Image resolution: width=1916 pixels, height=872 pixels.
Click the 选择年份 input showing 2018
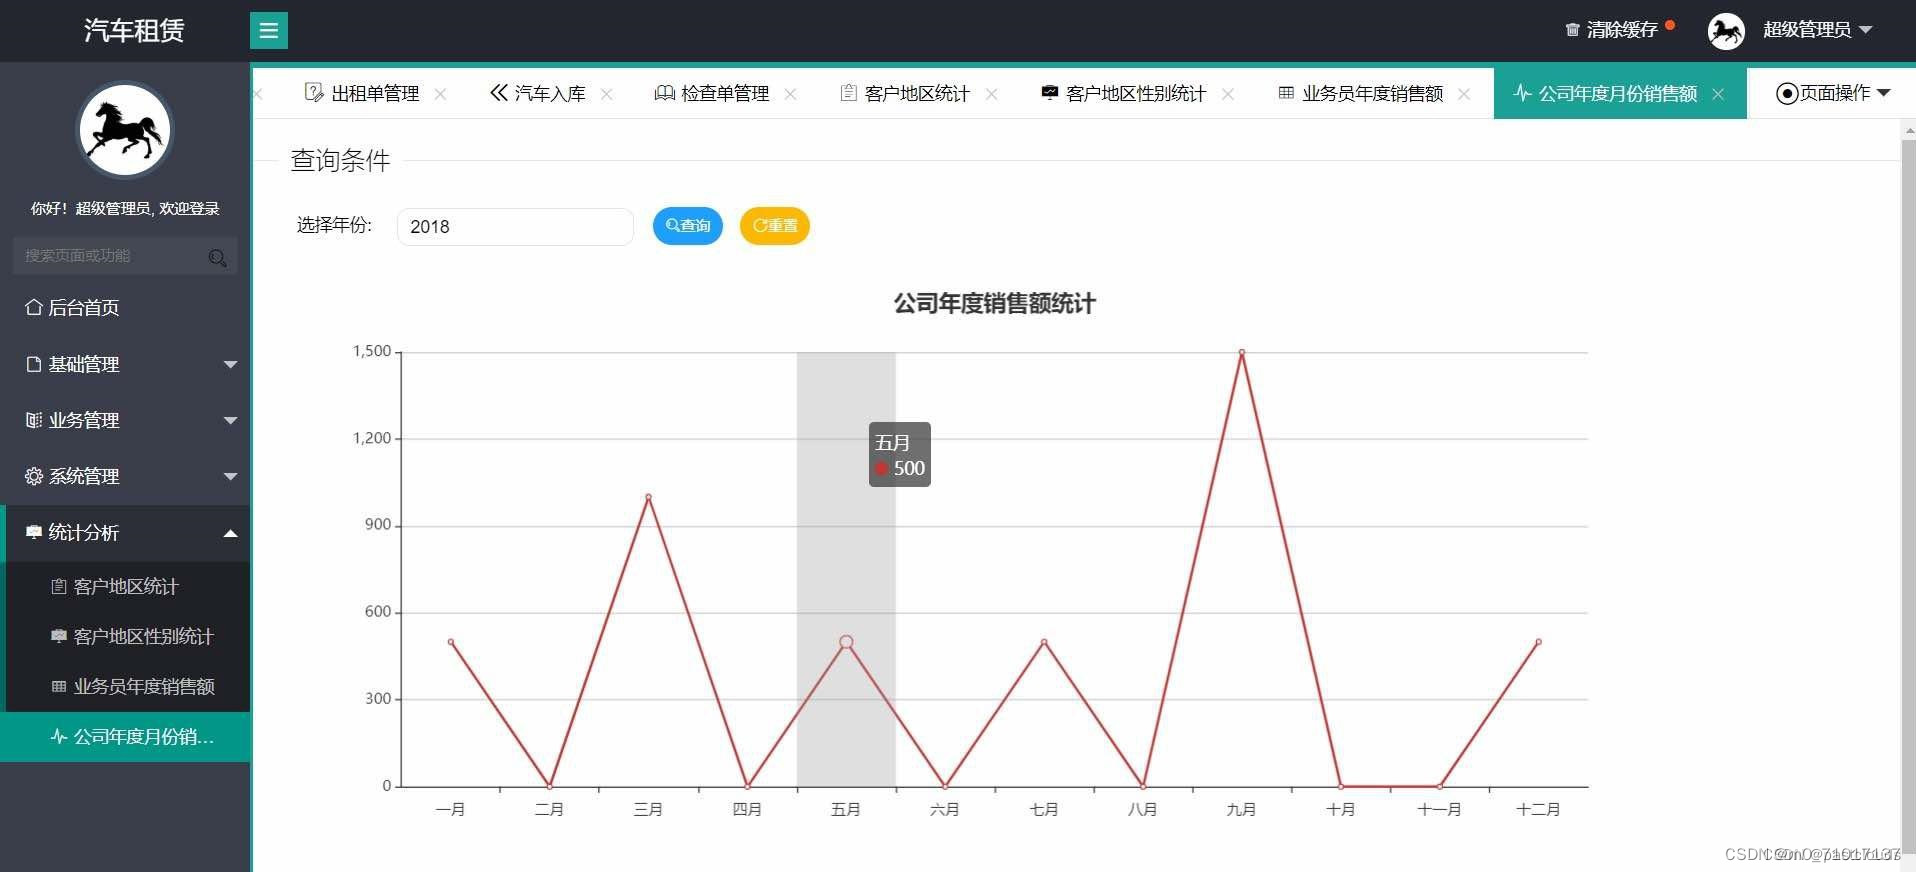click(x=515, y=227)
